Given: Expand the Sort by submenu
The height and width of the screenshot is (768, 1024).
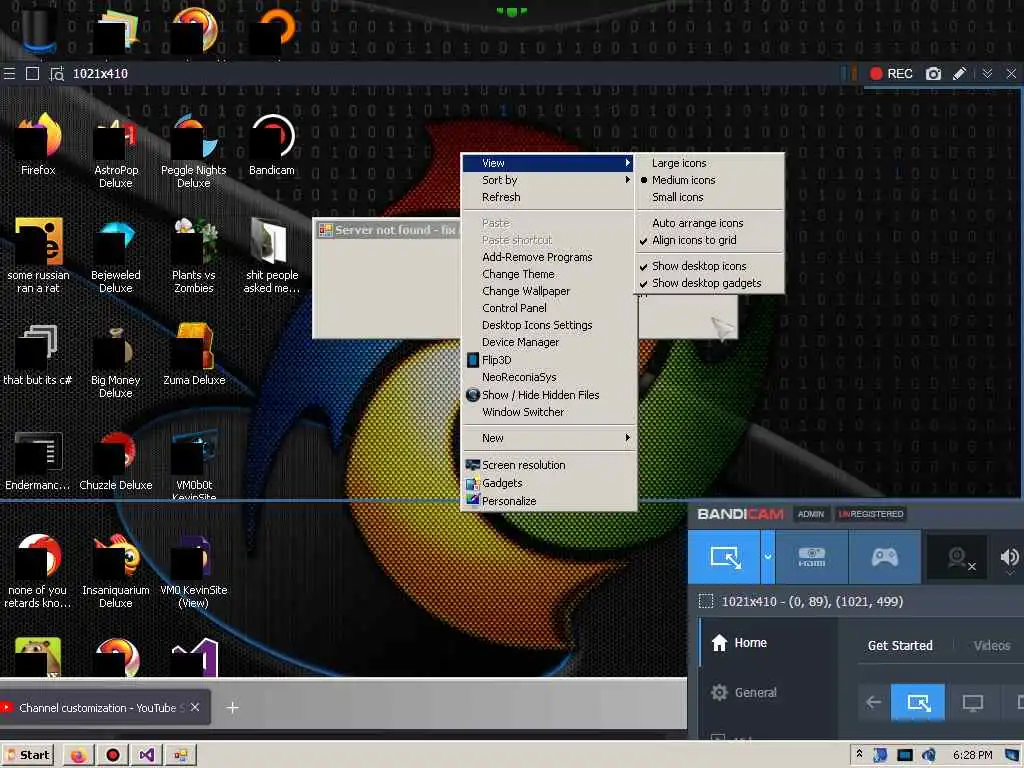Looking at the screenshot, I should point(549,180).
